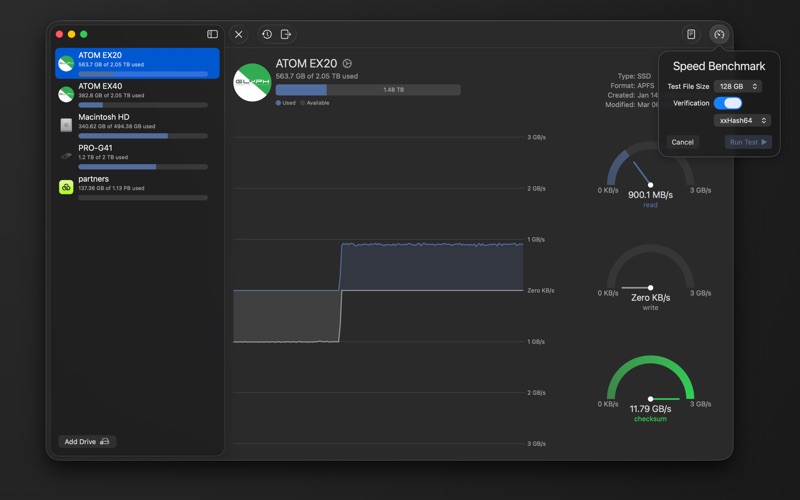Click the Available legend label
The height and width of the screenshot is (500, 800).
click(318, 103)
